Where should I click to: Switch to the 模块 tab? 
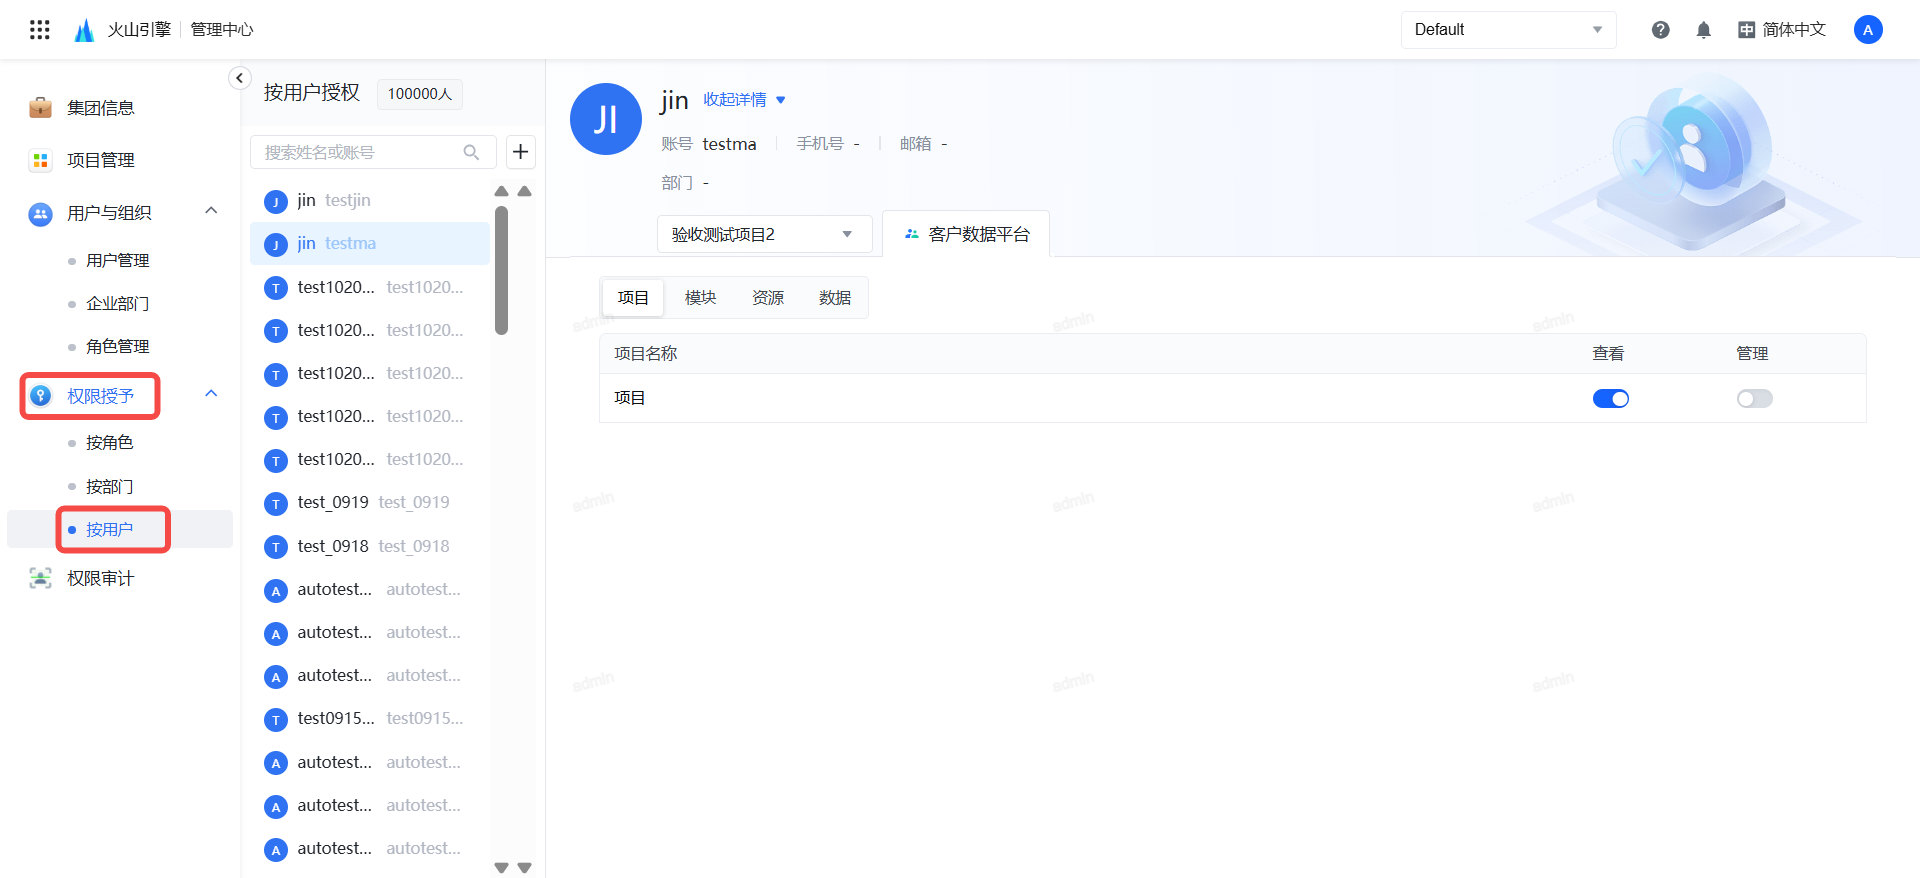point(700,298)
